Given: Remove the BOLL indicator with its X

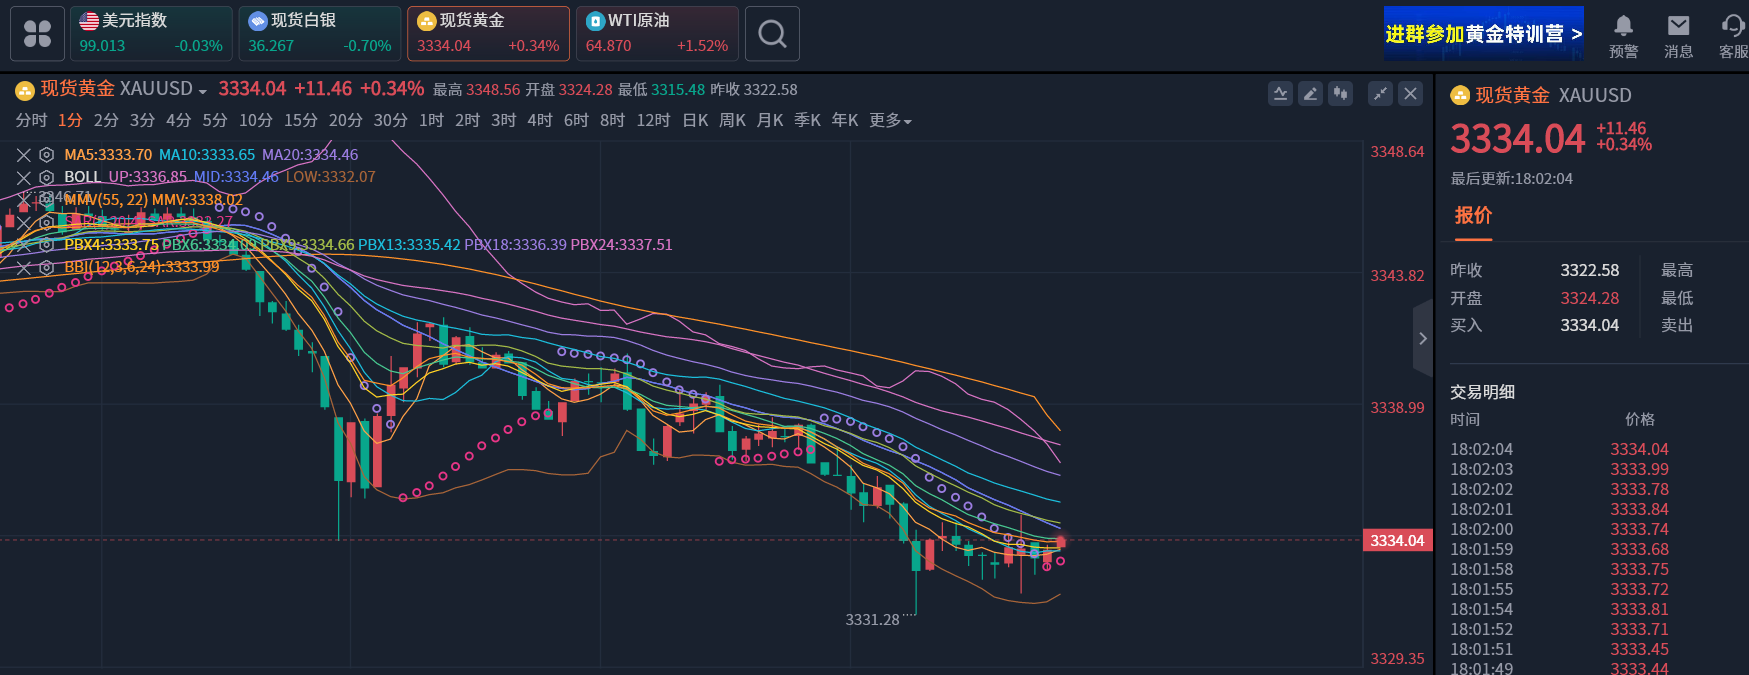Looking at the screenshot, I should click(x=24, y=177).
